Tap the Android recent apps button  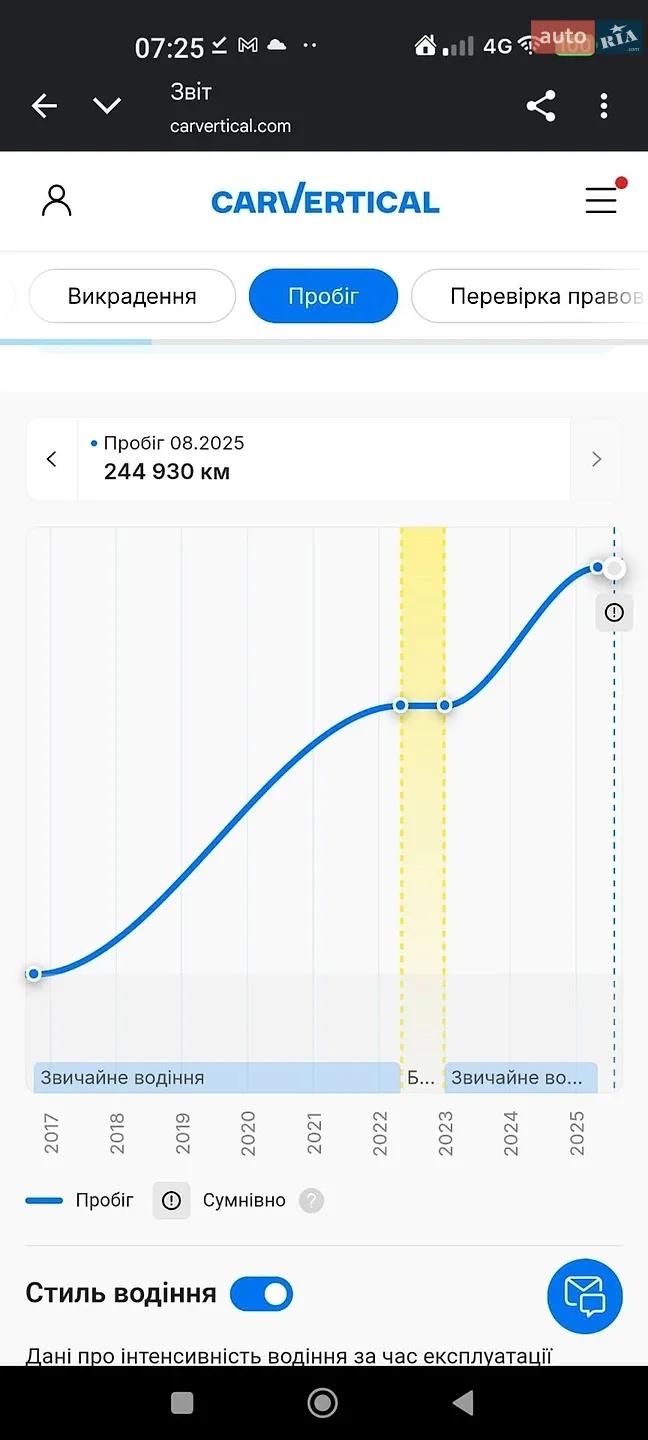tap(182, 1403)
